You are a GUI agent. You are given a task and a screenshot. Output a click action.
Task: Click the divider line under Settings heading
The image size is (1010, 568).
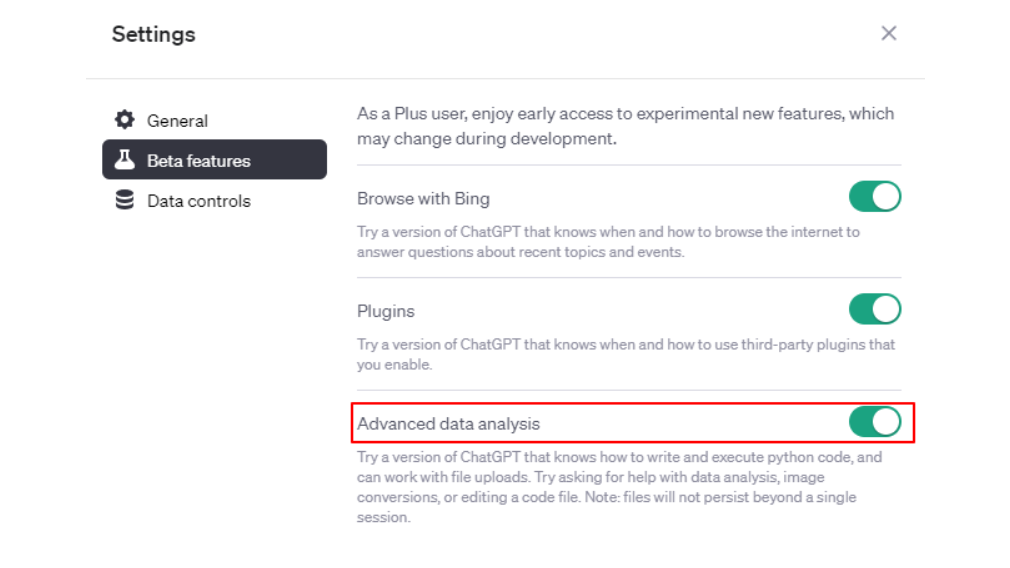pos(505,79)
